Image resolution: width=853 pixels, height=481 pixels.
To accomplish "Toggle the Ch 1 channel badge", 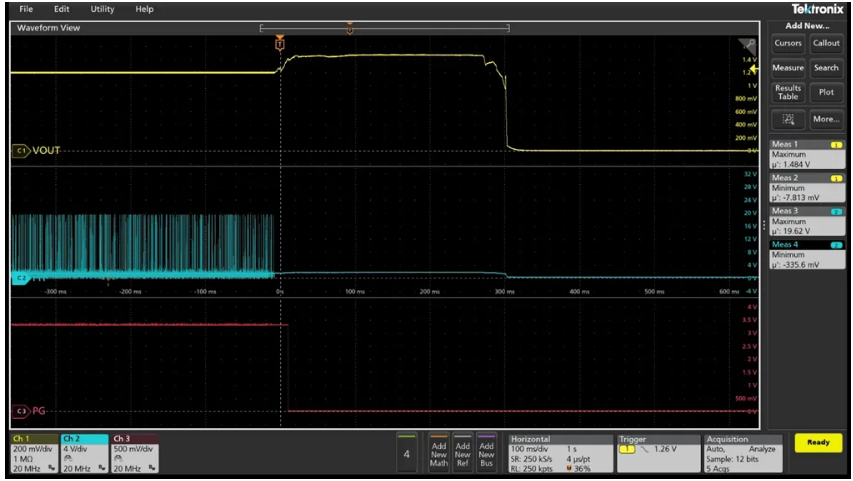I will pyautogui.click(x=33, y=453).
